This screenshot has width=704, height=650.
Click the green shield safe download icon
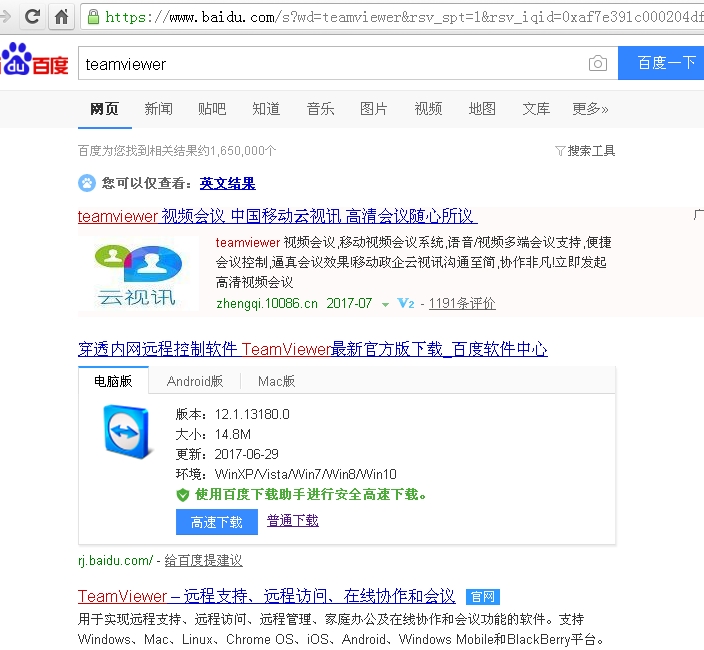tap(183, 495)
